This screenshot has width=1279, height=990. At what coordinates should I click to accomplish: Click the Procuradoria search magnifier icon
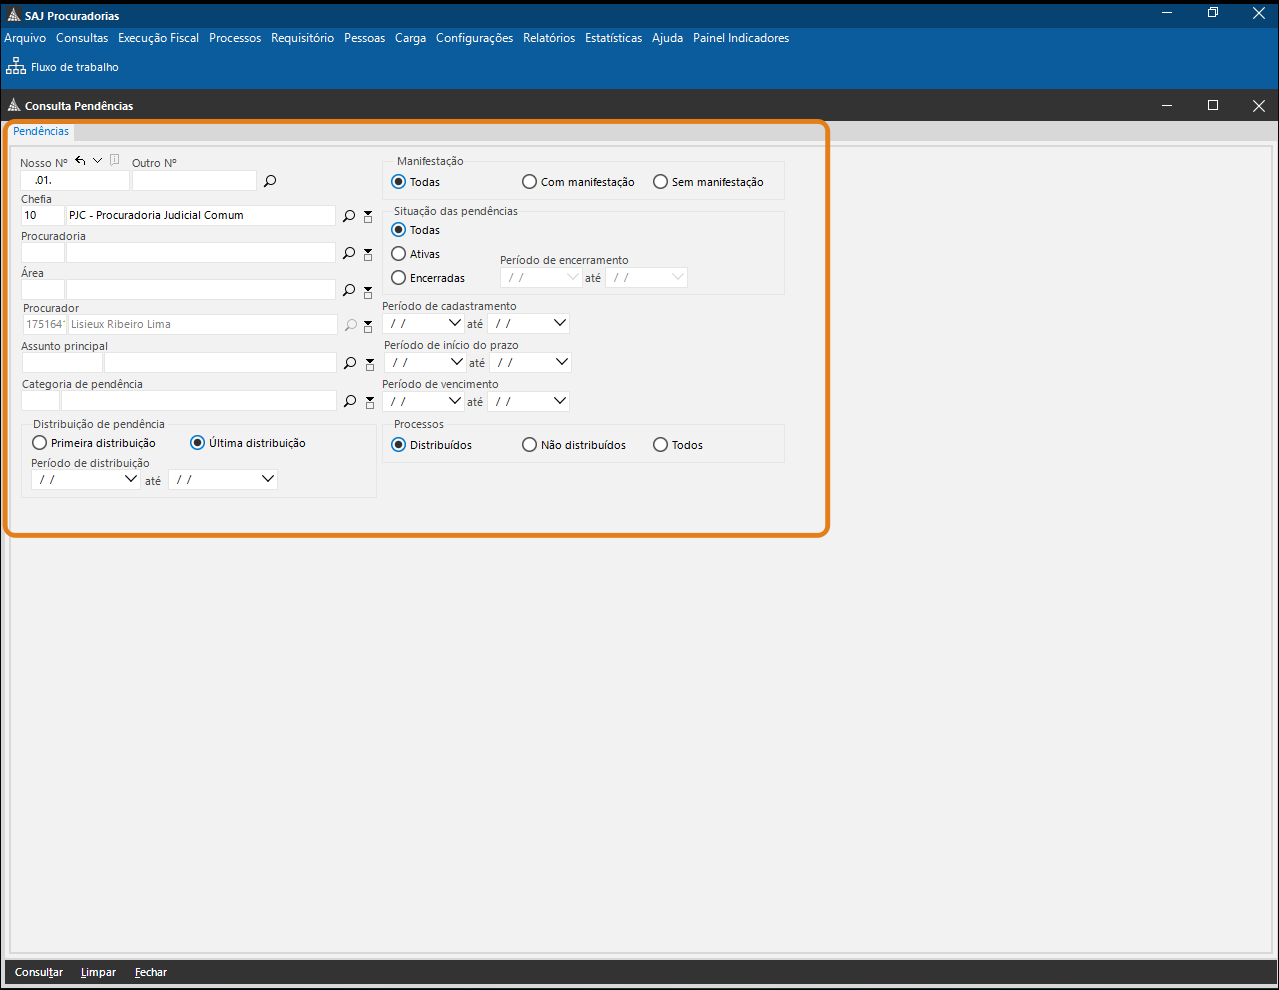[349, 253]
